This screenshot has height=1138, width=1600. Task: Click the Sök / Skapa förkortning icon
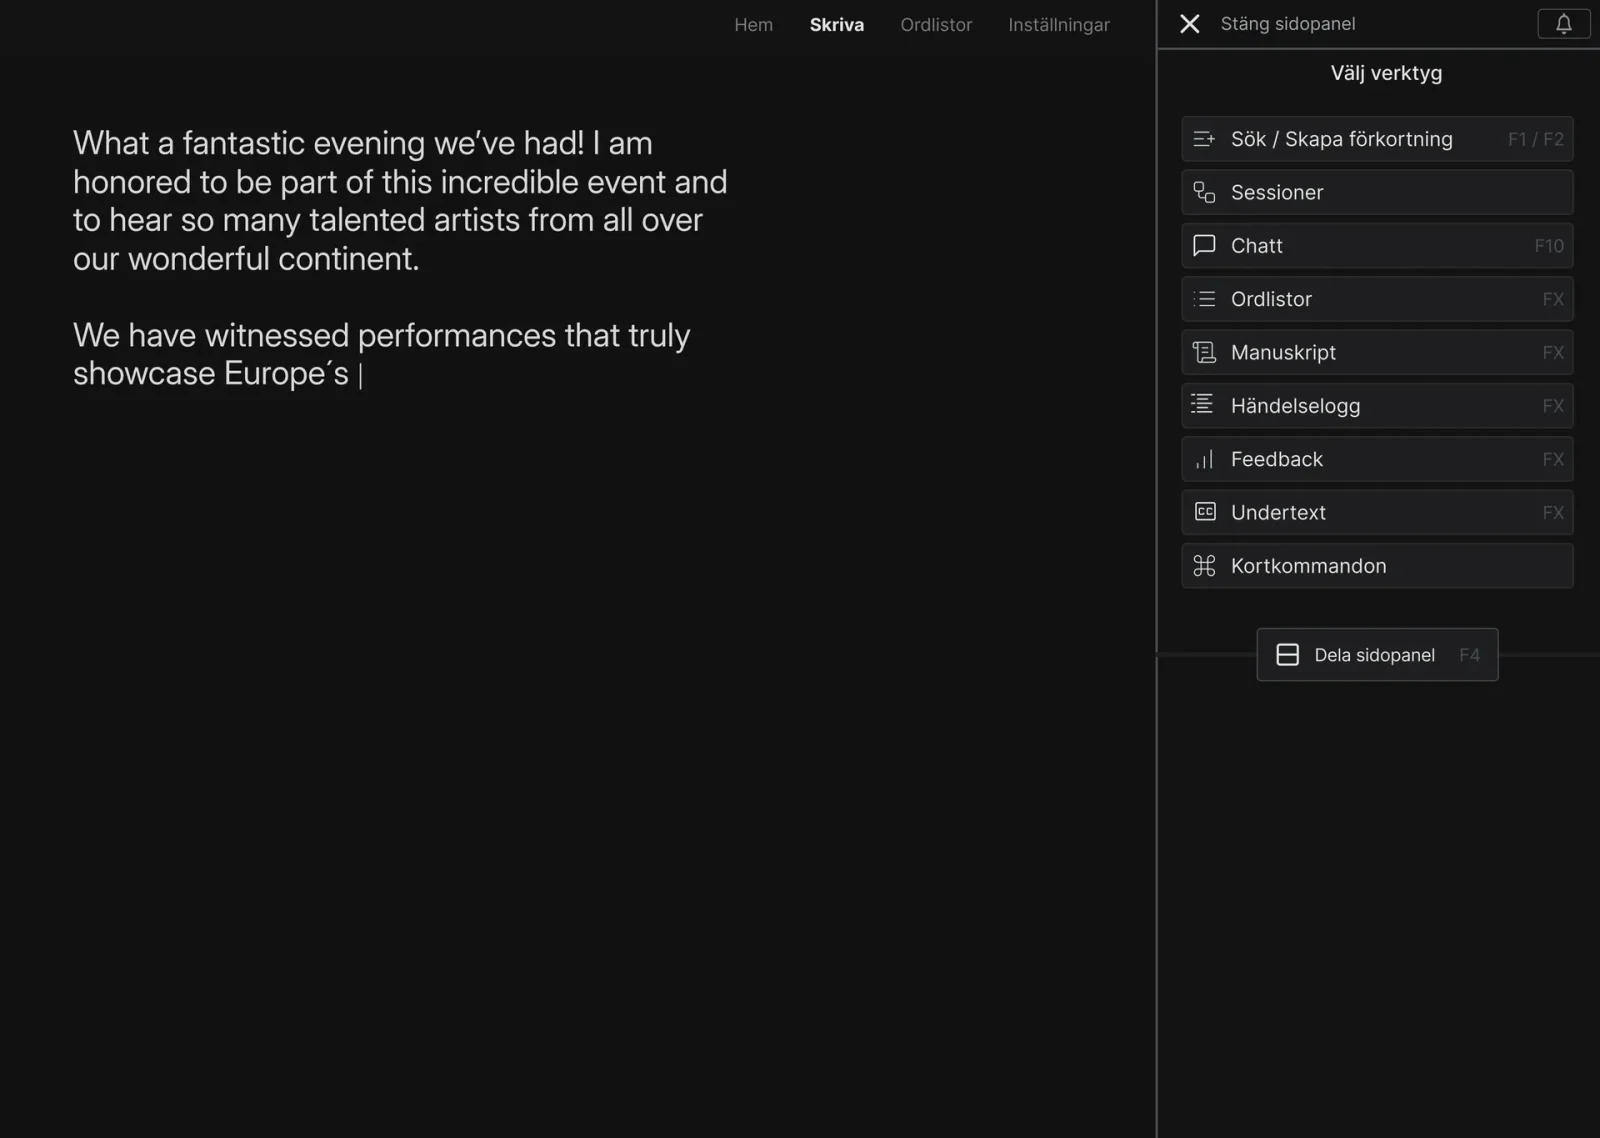click(x=1204, y=139)
